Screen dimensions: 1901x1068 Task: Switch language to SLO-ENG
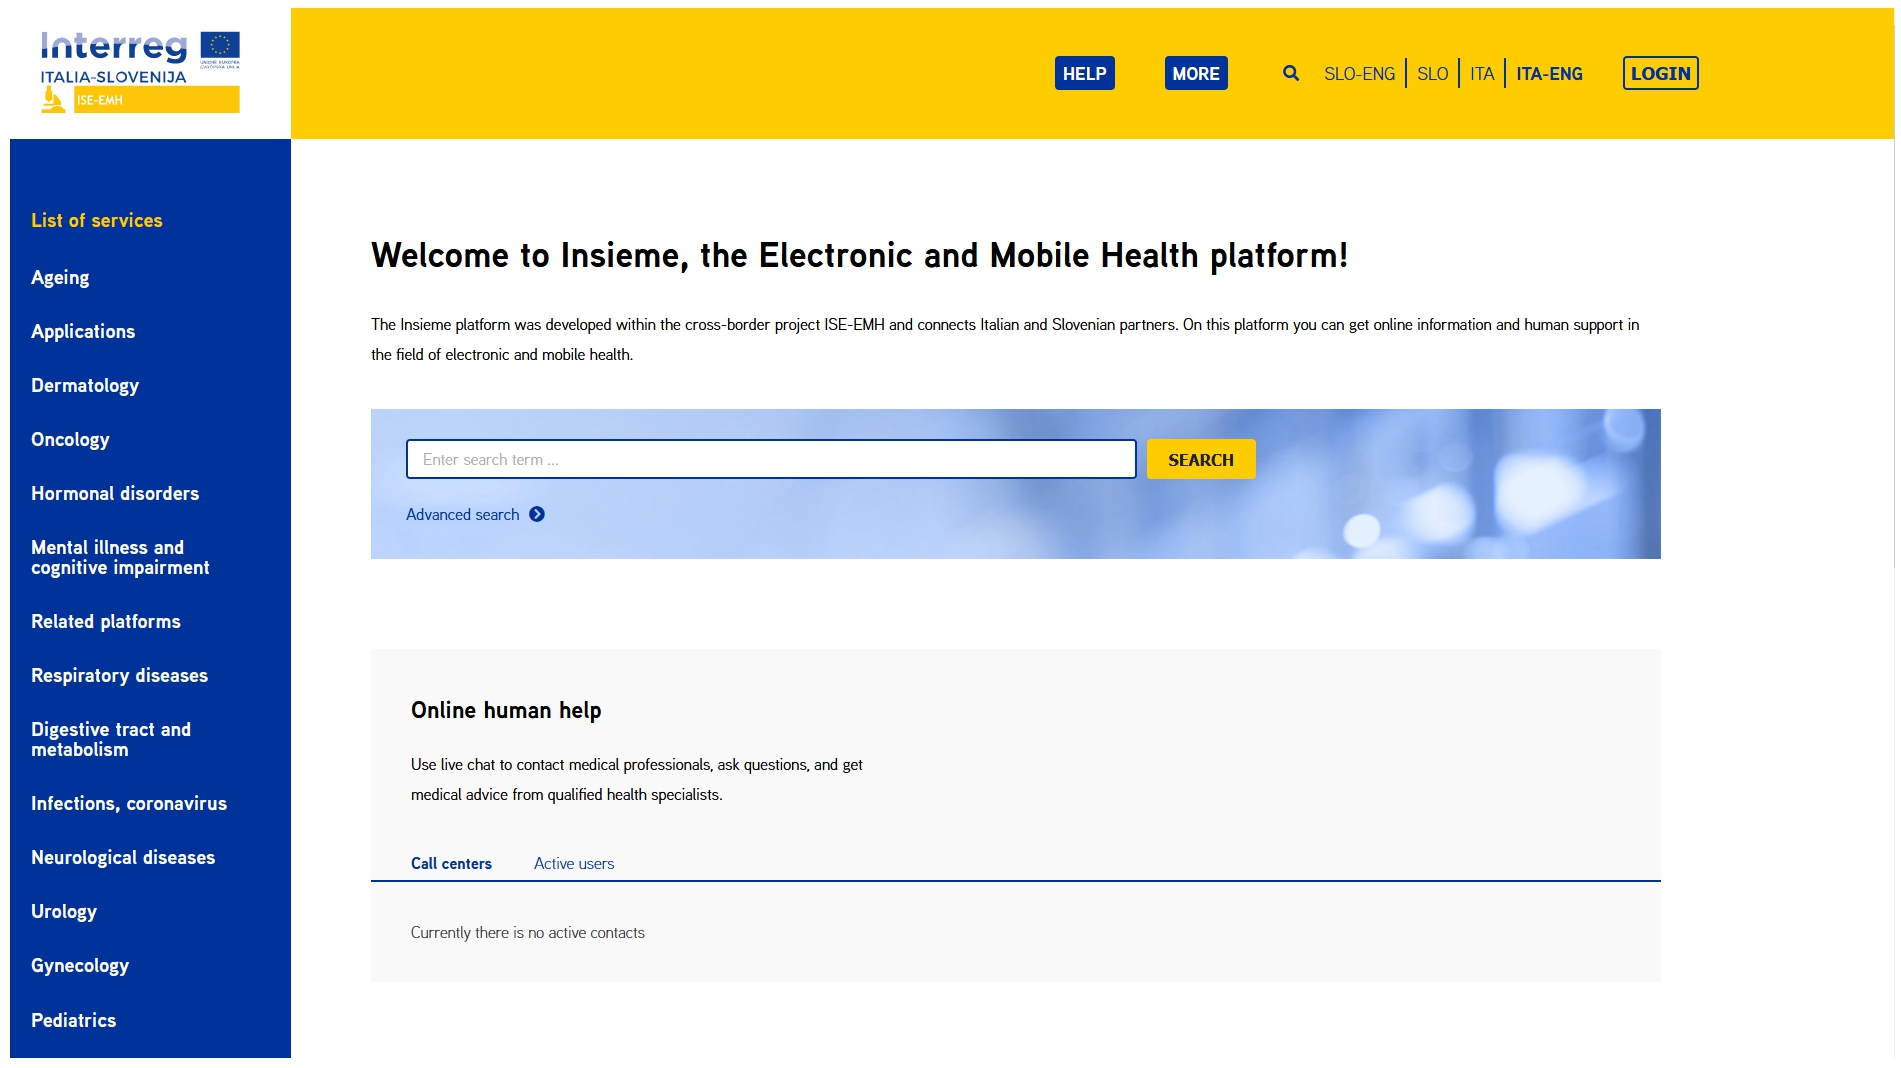1359,74
